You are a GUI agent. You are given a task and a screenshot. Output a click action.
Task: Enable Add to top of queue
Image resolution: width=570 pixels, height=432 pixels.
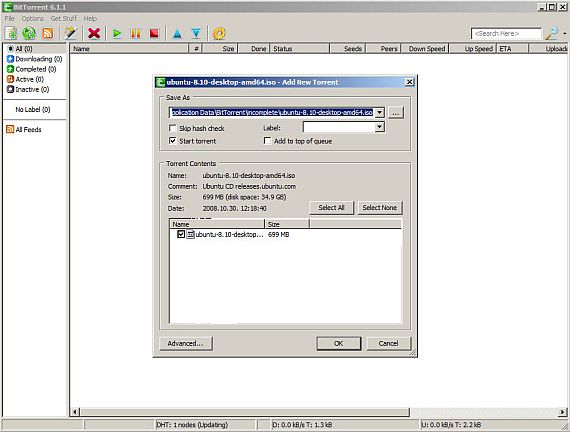click(268, 141)
